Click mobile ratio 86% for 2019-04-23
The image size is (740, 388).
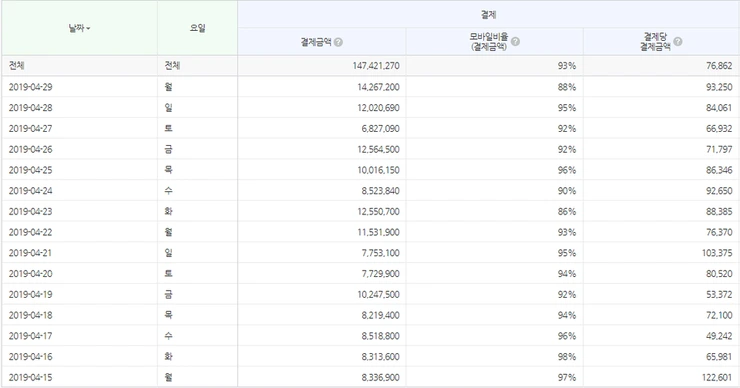coord(567,211)
